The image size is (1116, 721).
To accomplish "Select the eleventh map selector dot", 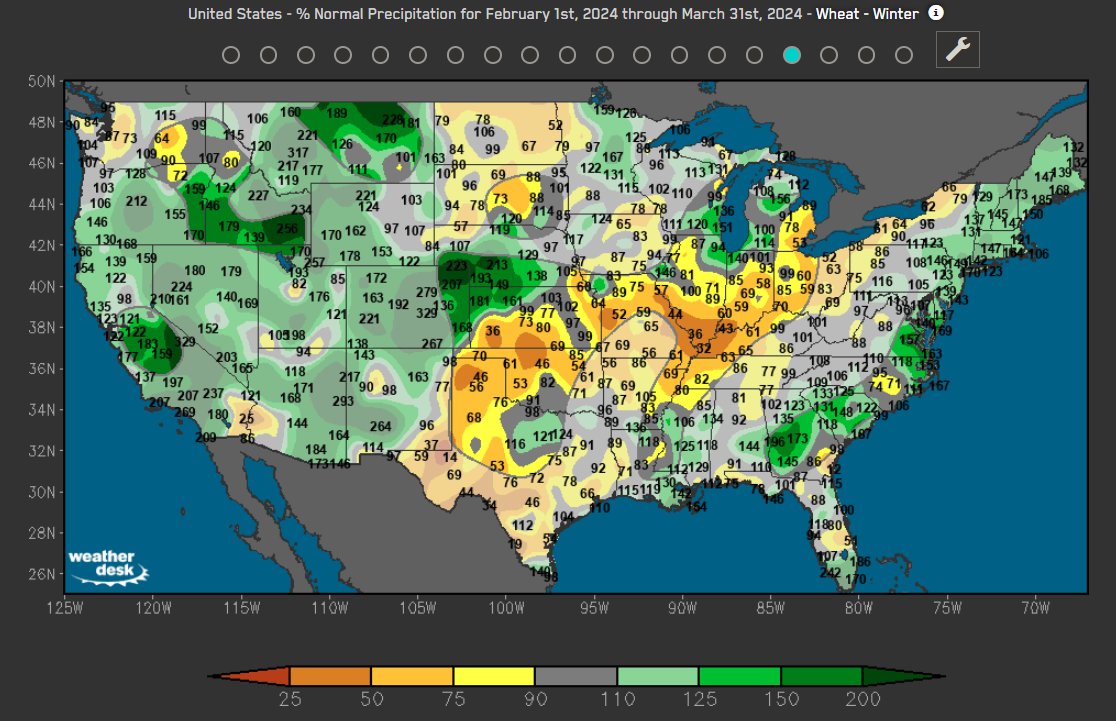I will pyautogui.click(x=605, y=55).
